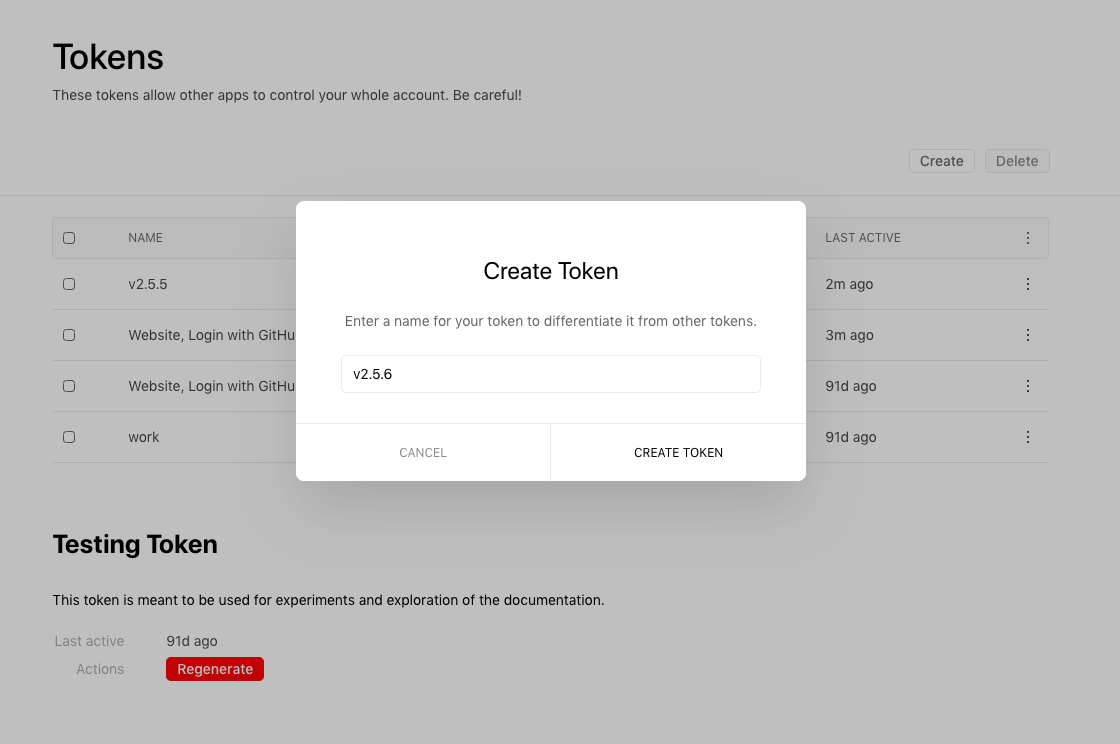
Task: Focus the token name field containing v2.5.6
Action: tap(550, 374)
